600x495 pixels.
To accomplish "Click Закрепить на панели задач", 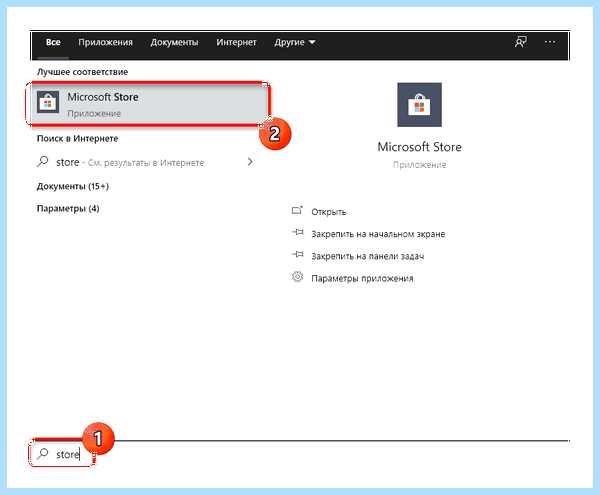I will coord(368,256).
